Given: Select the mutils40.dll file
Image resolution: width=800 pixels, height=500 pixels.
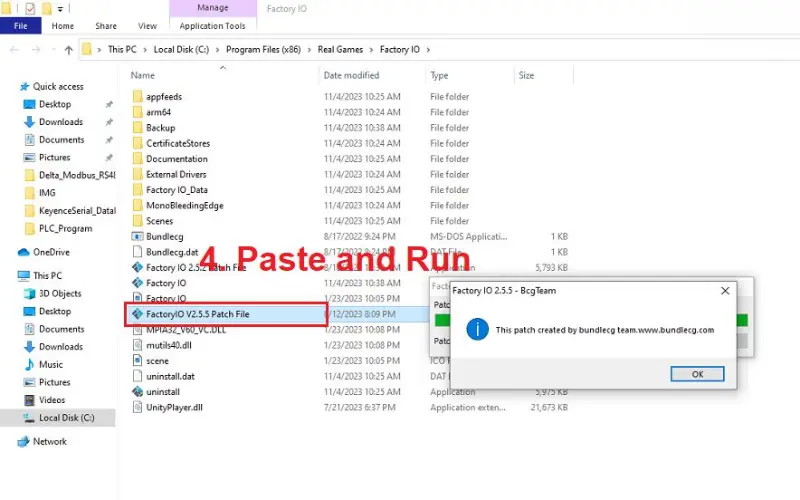Looking at the screenshot, I should click(168, 345).
